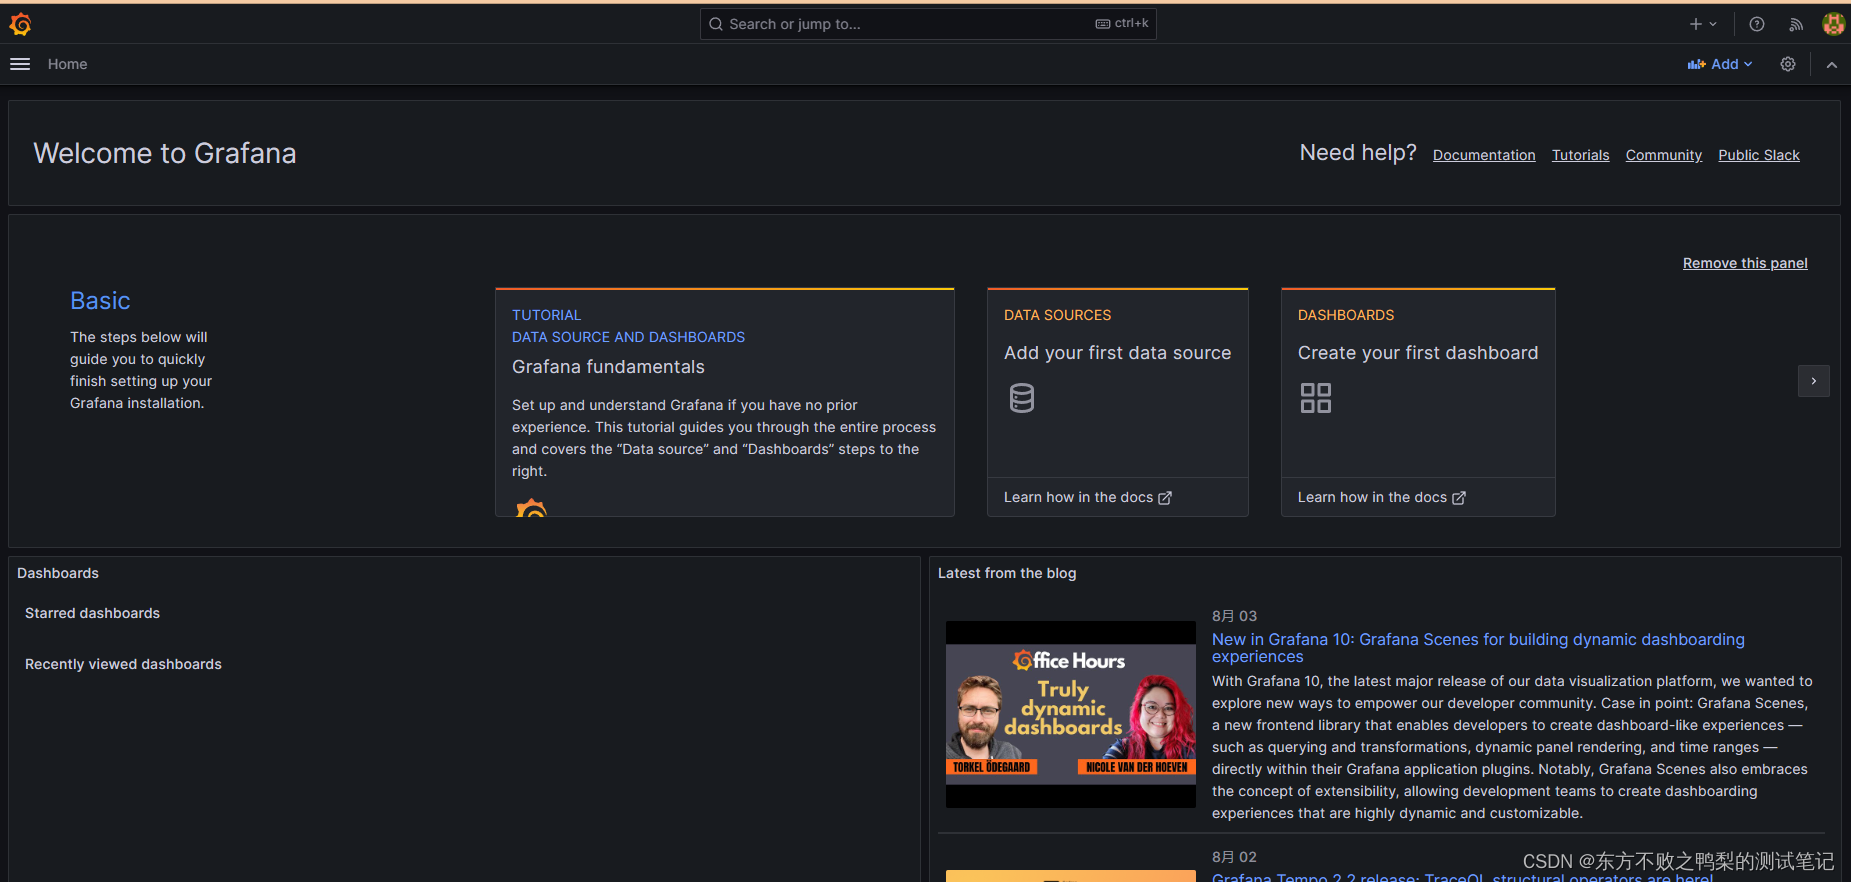
Task: Click the Latest from the blog title
Action: [1007, 573]
